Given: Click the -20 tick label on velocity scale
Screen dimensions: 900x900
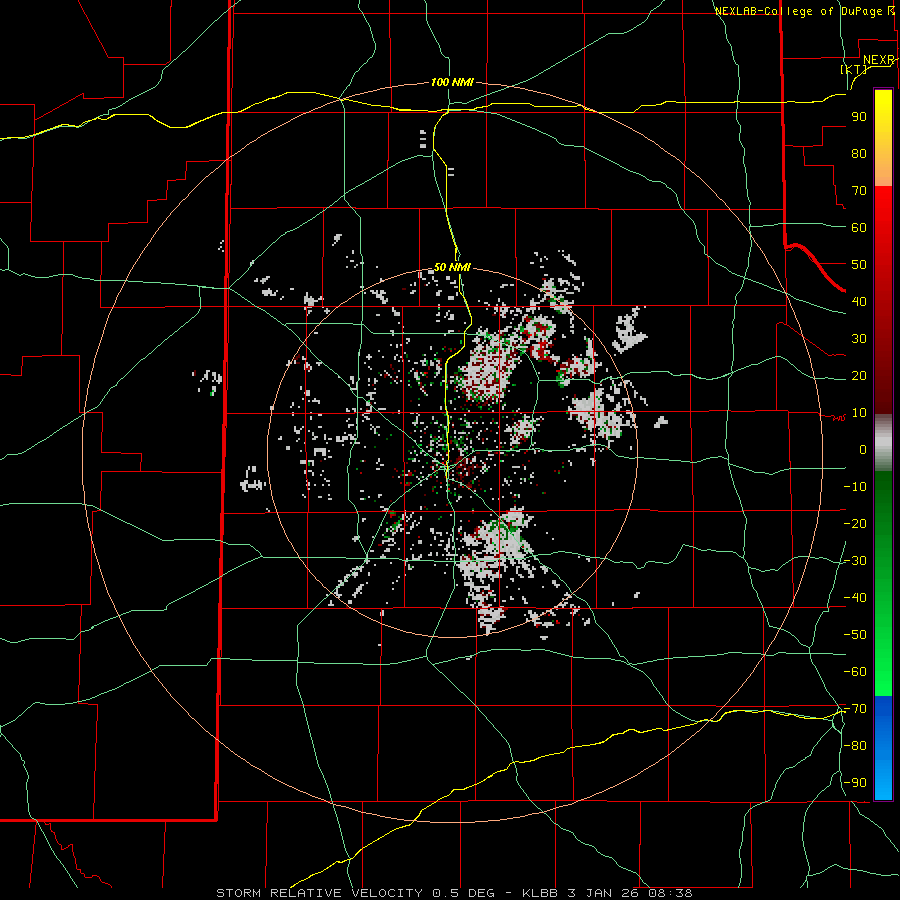Looking at the screenshot, I should click(x=855, y=524).
